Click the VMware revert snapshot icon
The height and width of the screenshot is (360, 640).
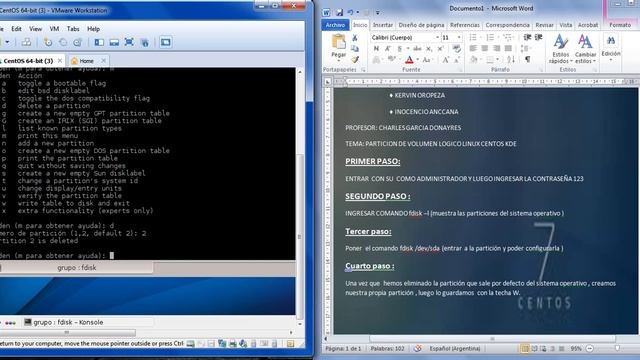pyautogui.click(x=63, y=42)
